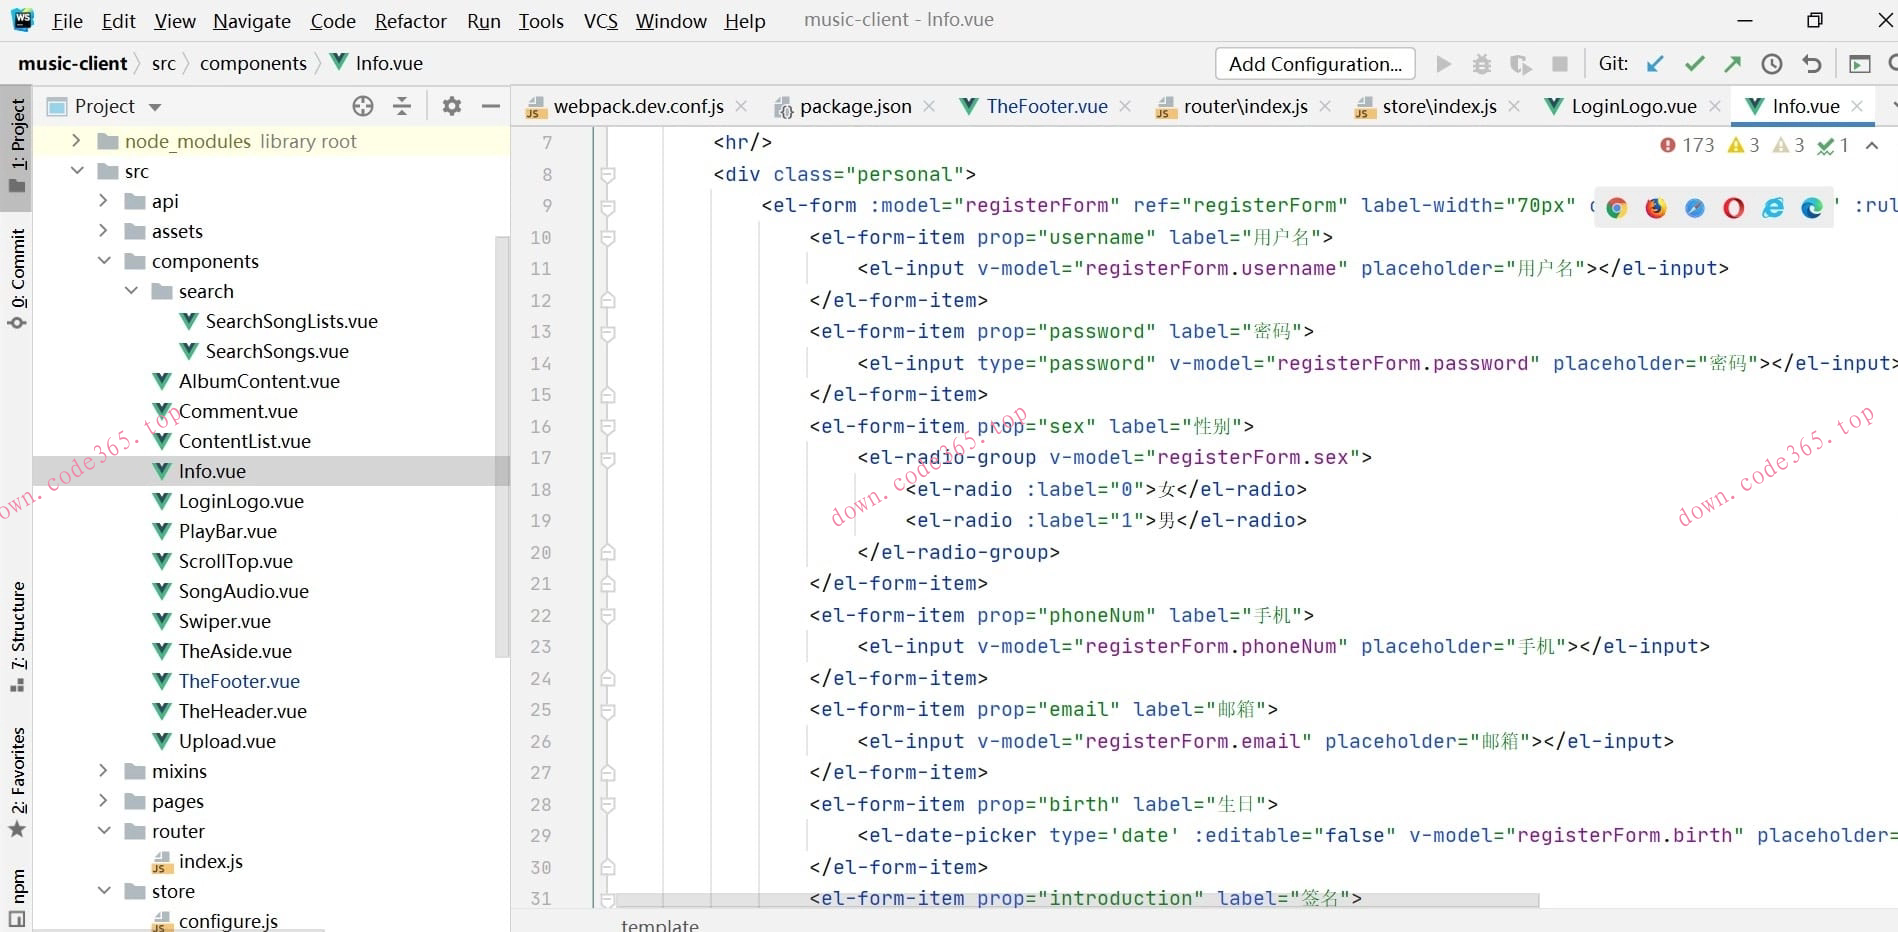Click the Git update project arrow icon
Screen dimensions: 1898x932
coord(1655,64)
